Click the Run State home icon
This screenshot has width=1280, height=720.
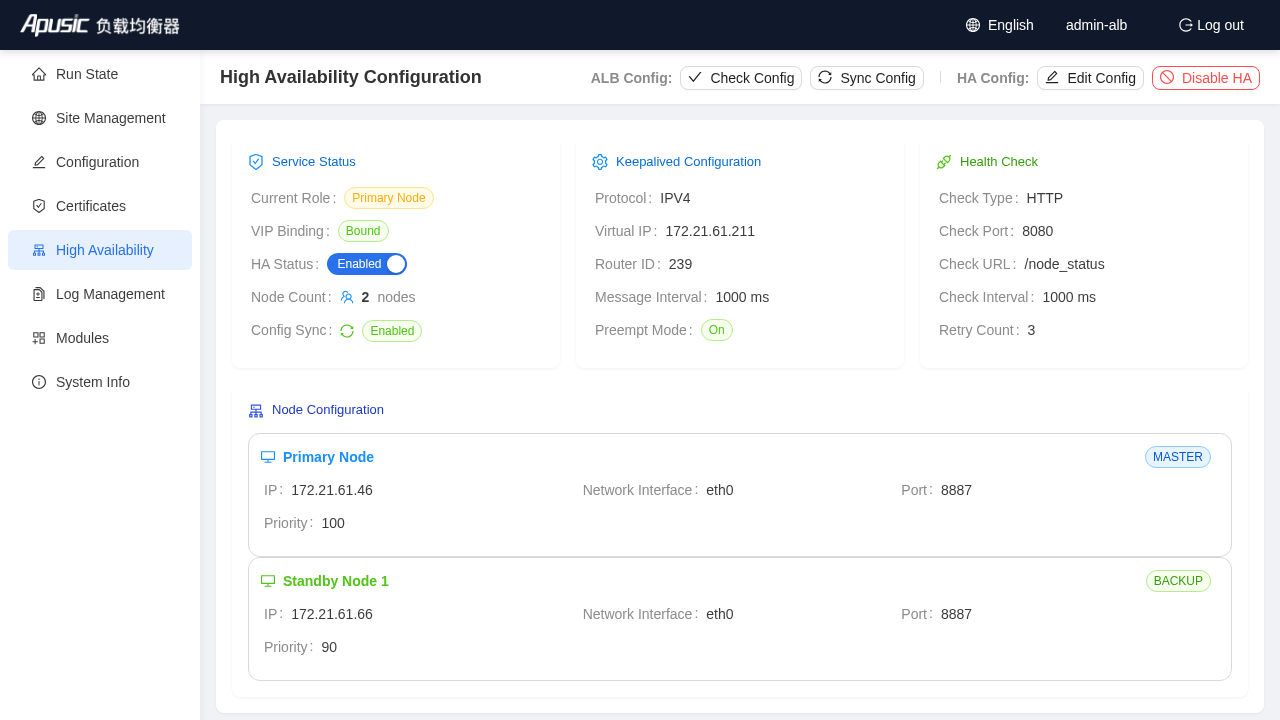(39, 74)
